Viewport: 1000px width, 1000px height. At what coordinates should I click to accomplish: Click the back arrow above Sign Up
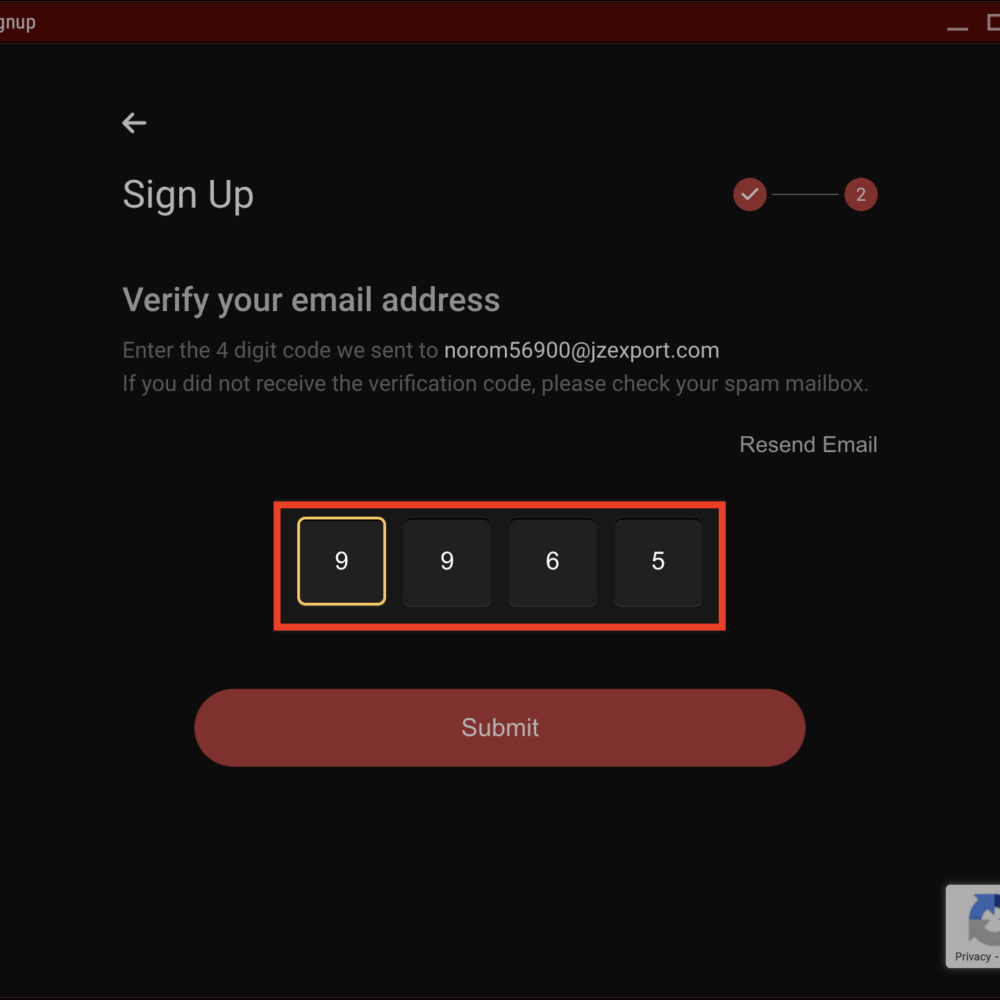(x=134, y=123)
